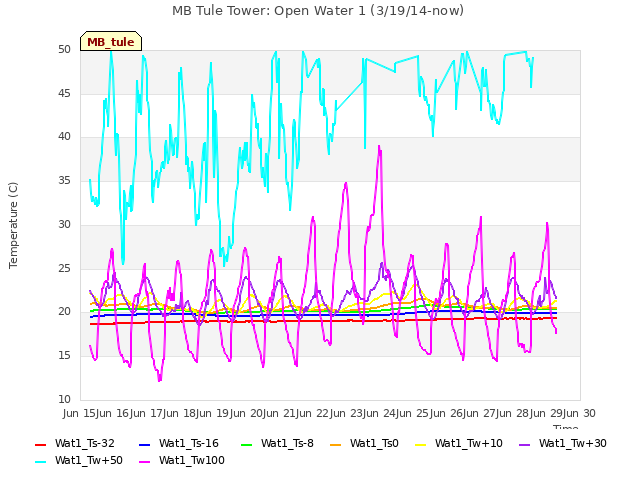Image resolution: width=640 pixels, height=480 pixels.
Task: Click the magenta minimum near 12 degrees
Action: tap(159, 380)
